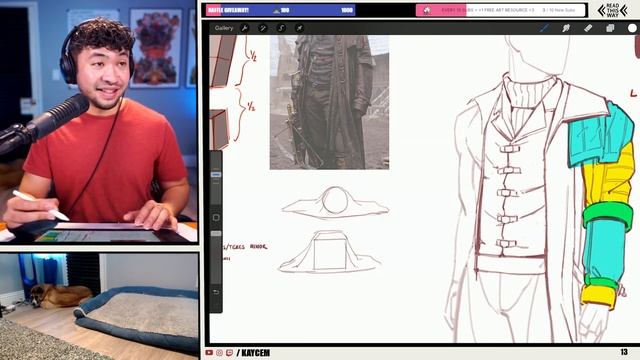Screen dimensions: 640x360
Task: Click the Undo arrow in sidebar
Action: pyautogui.click(x=216, y=292)
